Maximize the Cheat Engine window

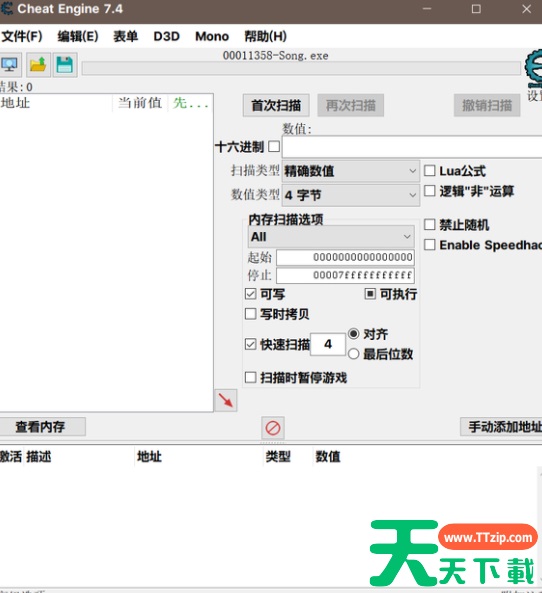pos(476,9)
